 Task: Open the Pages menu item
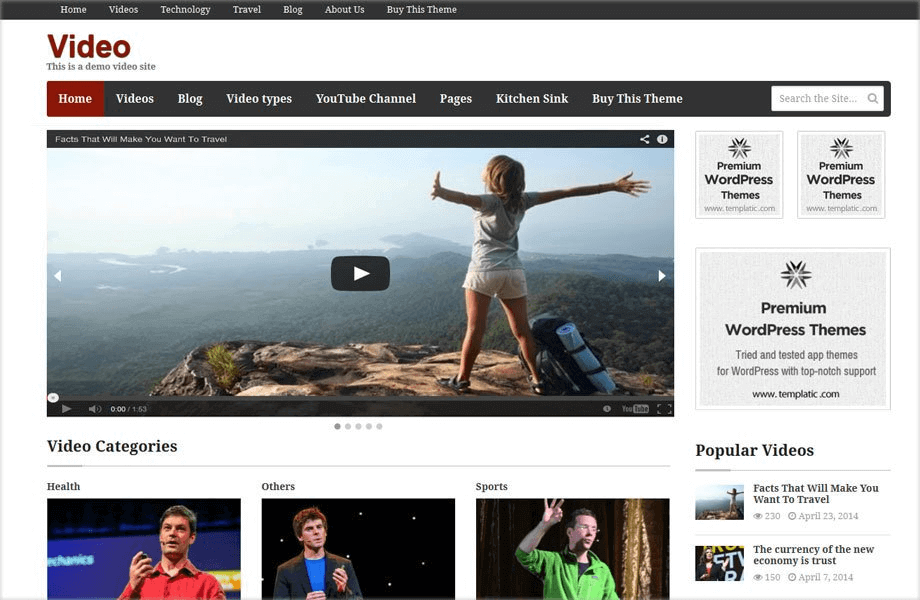point(456,99)
